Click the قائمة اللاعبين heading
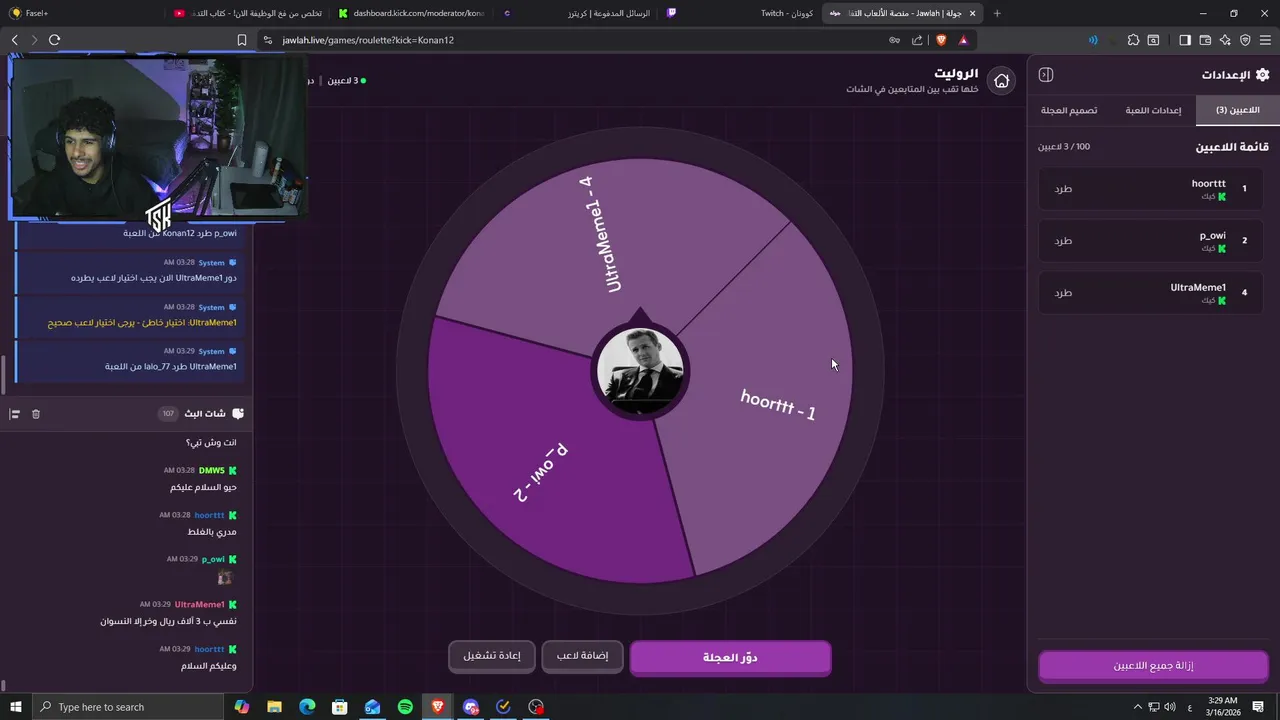Image resolution: width=1280 pixels, height=720 pixels. 1232,147
